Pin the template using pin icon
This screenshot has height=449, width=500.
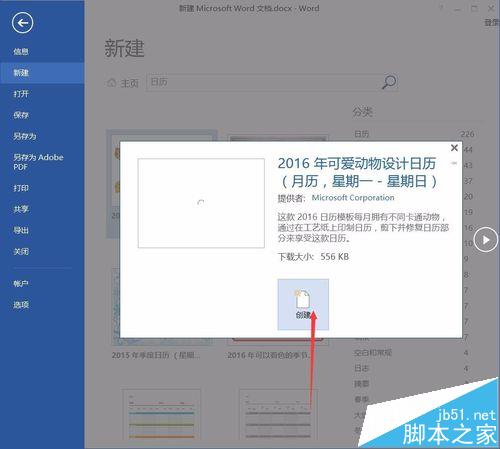[454, 163]
